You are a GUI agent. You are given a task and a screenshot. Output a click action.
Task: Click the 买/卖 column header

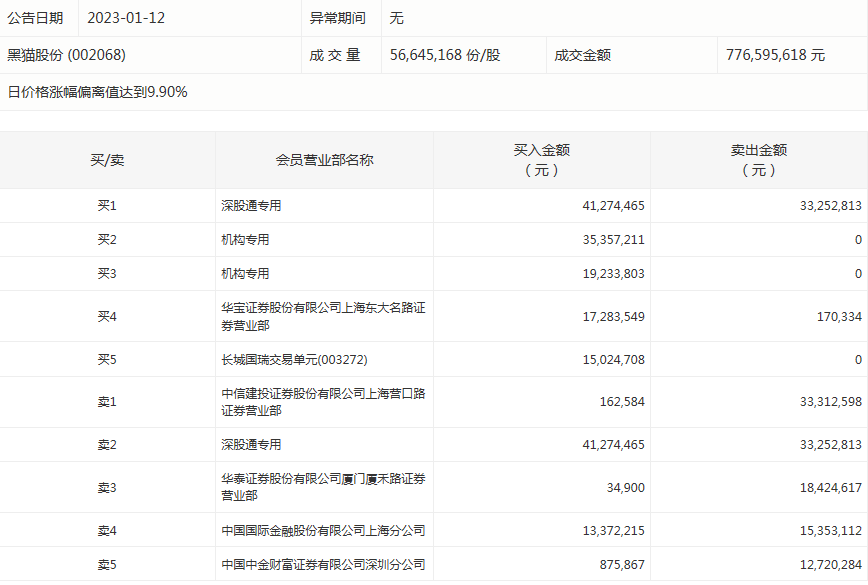(x=107, y=160)
